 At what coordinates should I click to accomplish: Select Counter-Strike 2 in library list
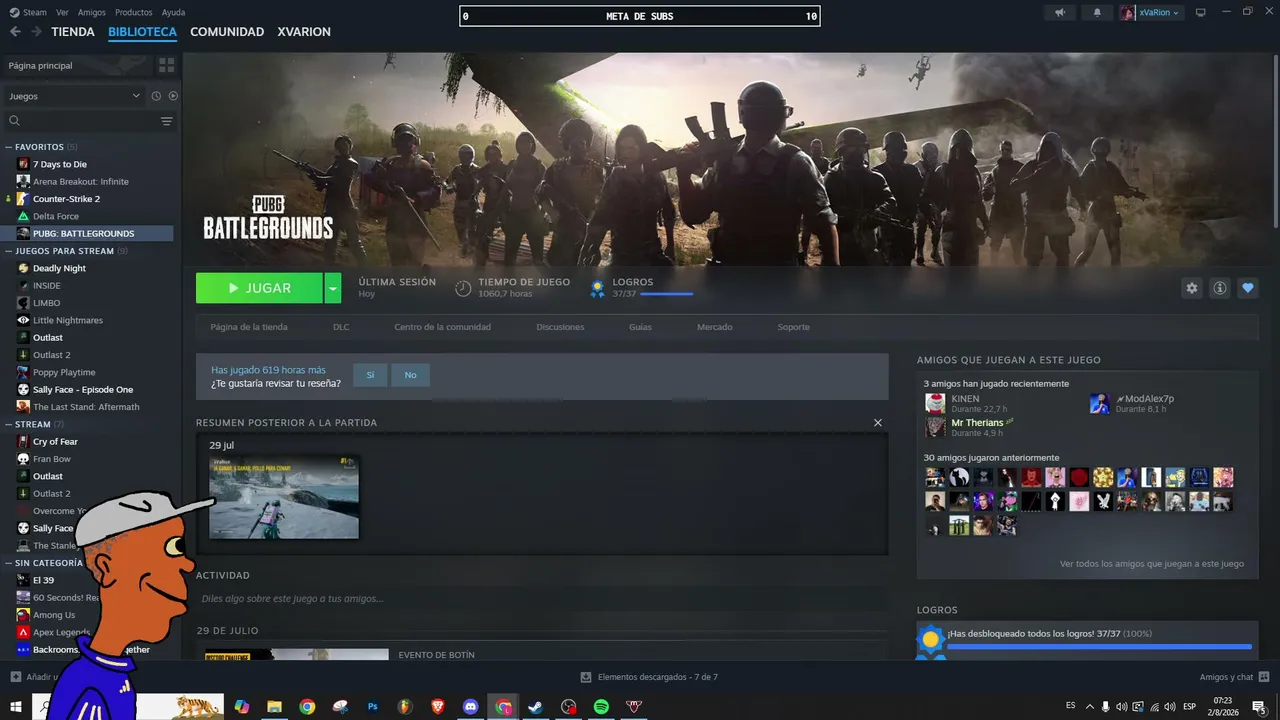[x=66, y=199]
